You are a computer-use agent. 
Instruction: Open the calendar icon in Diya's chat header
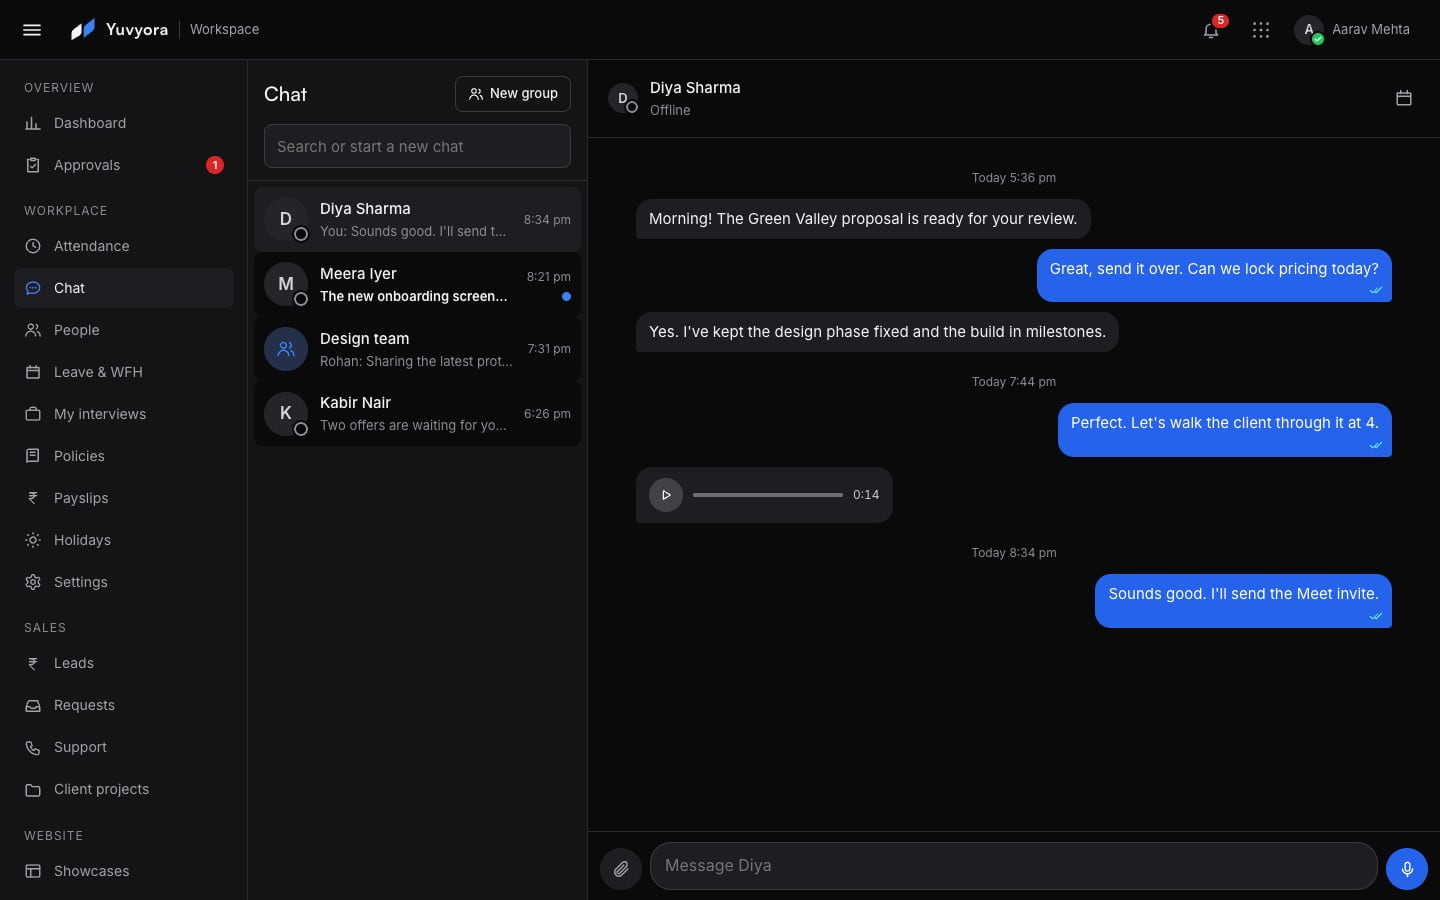click(1404, 98)
